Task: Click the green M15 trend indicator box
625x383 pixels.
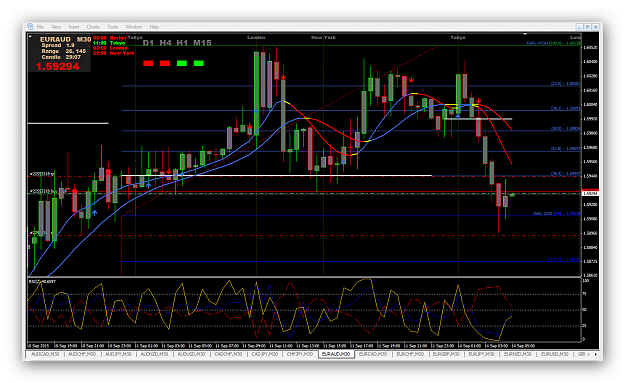Action: tap(199, 63)
